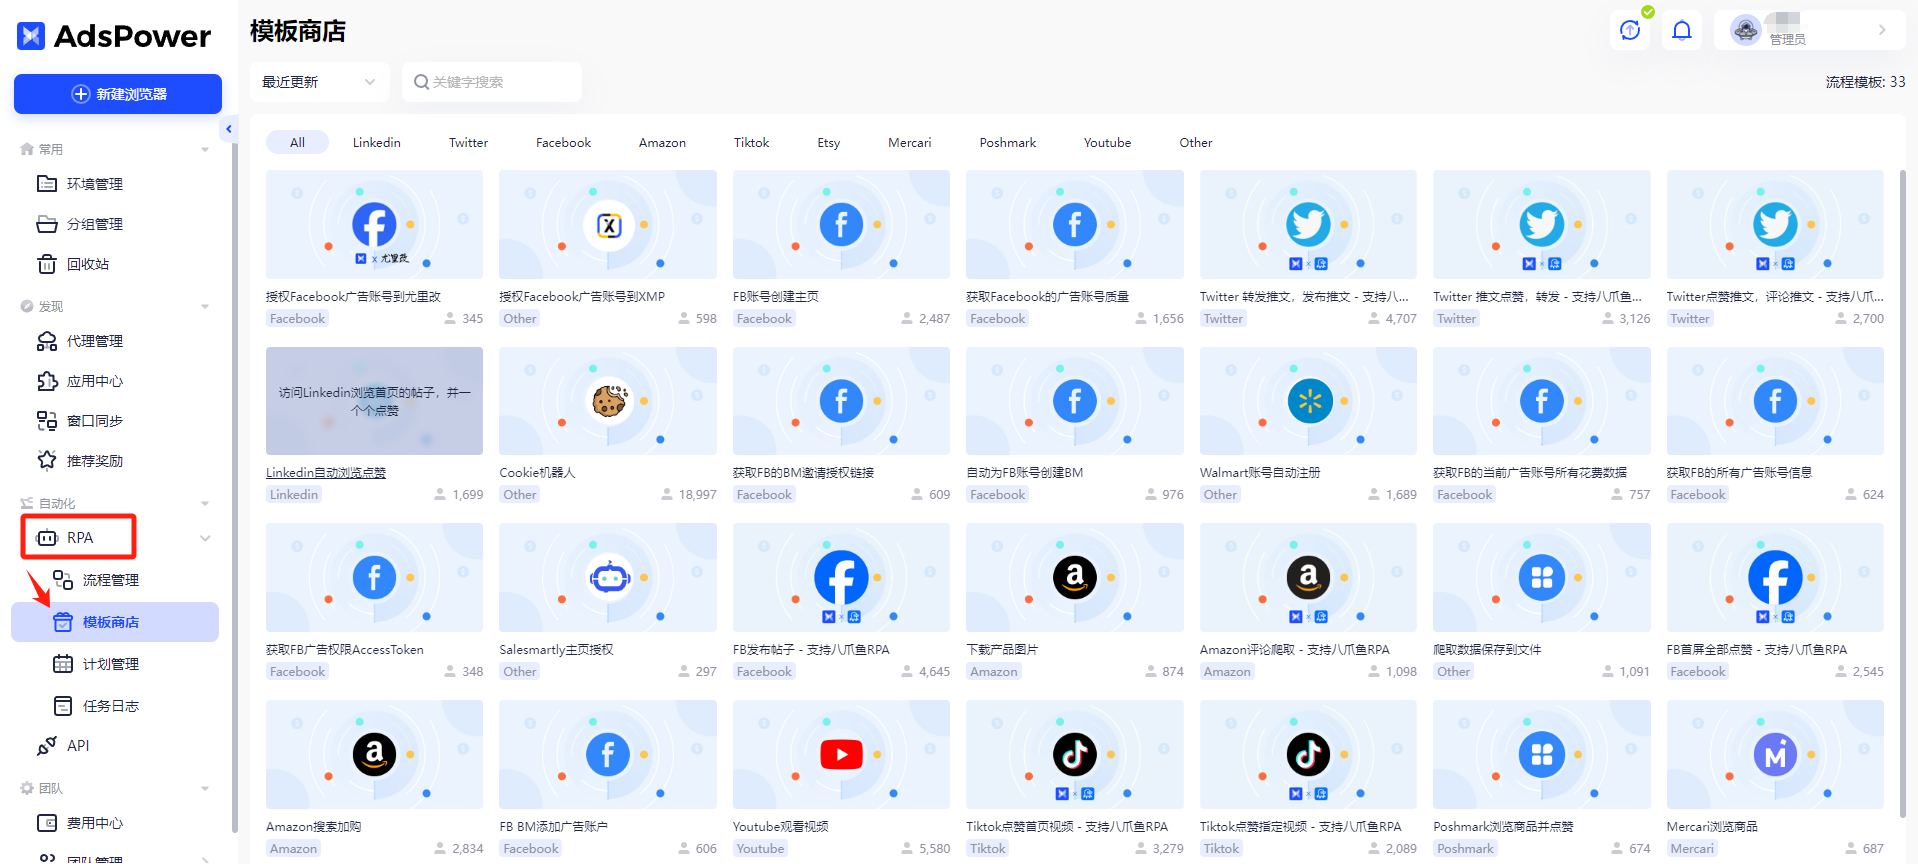This screenshot has height=864, width=1918.
Task: Open the notifications bell
Action: pyautogui.click(x=1682, y=30)
